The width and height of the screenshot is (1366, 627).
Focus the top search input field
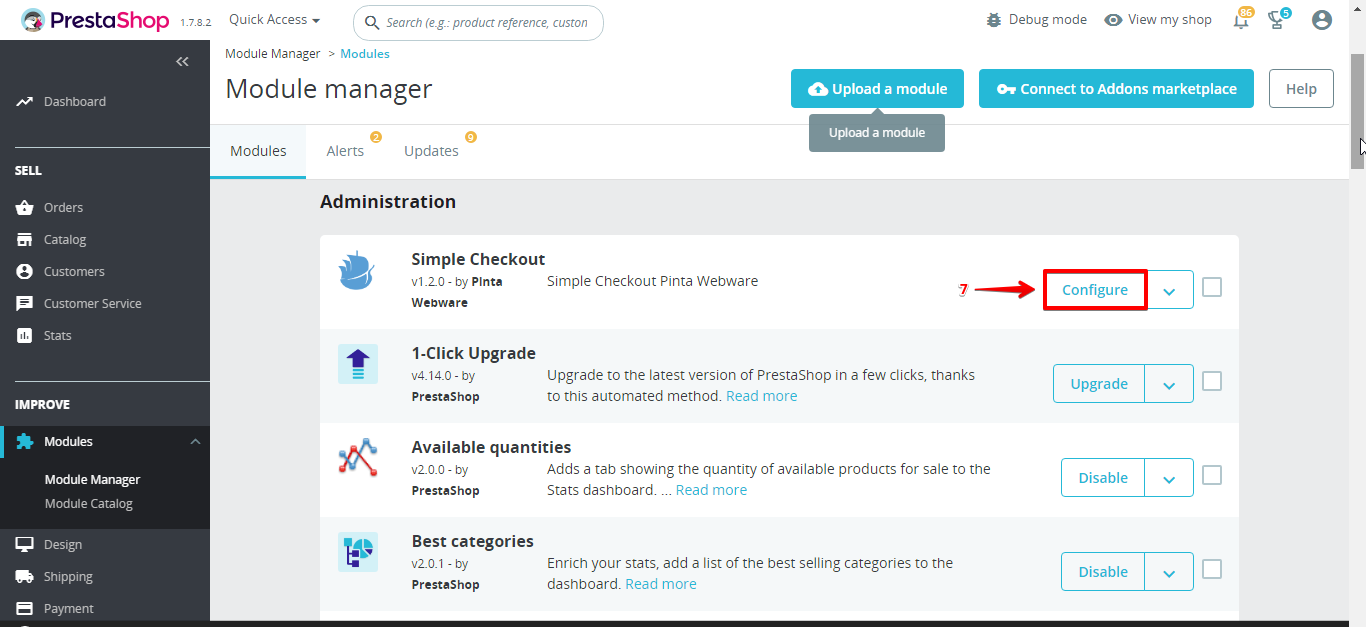487,22
